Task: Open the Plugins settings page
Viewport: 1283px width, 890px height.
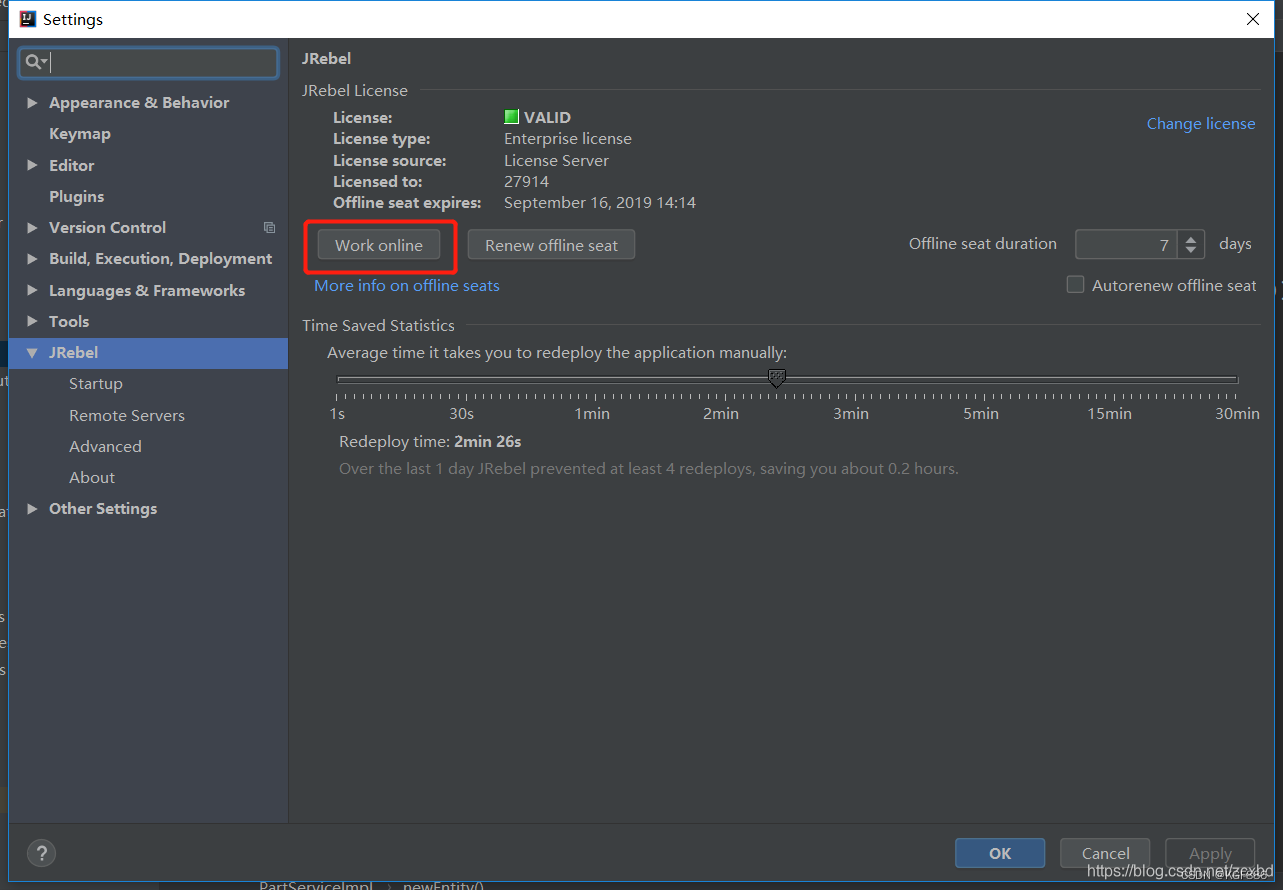Action: [x=77, y=197]
